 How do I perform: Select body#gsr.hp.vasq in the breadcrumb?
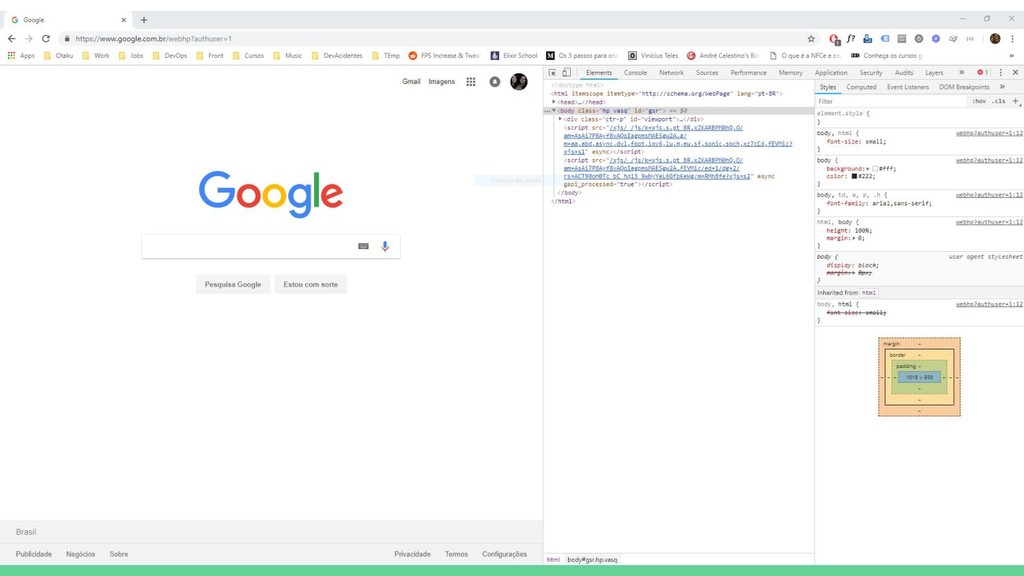coord(592,560)
